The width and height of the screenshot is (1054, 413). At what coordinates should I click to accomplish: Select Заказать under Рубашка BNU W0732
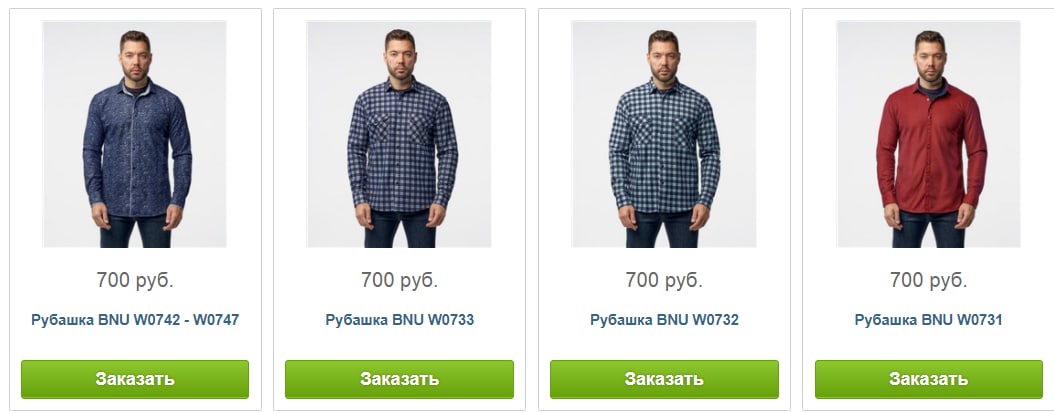point(664,379)
